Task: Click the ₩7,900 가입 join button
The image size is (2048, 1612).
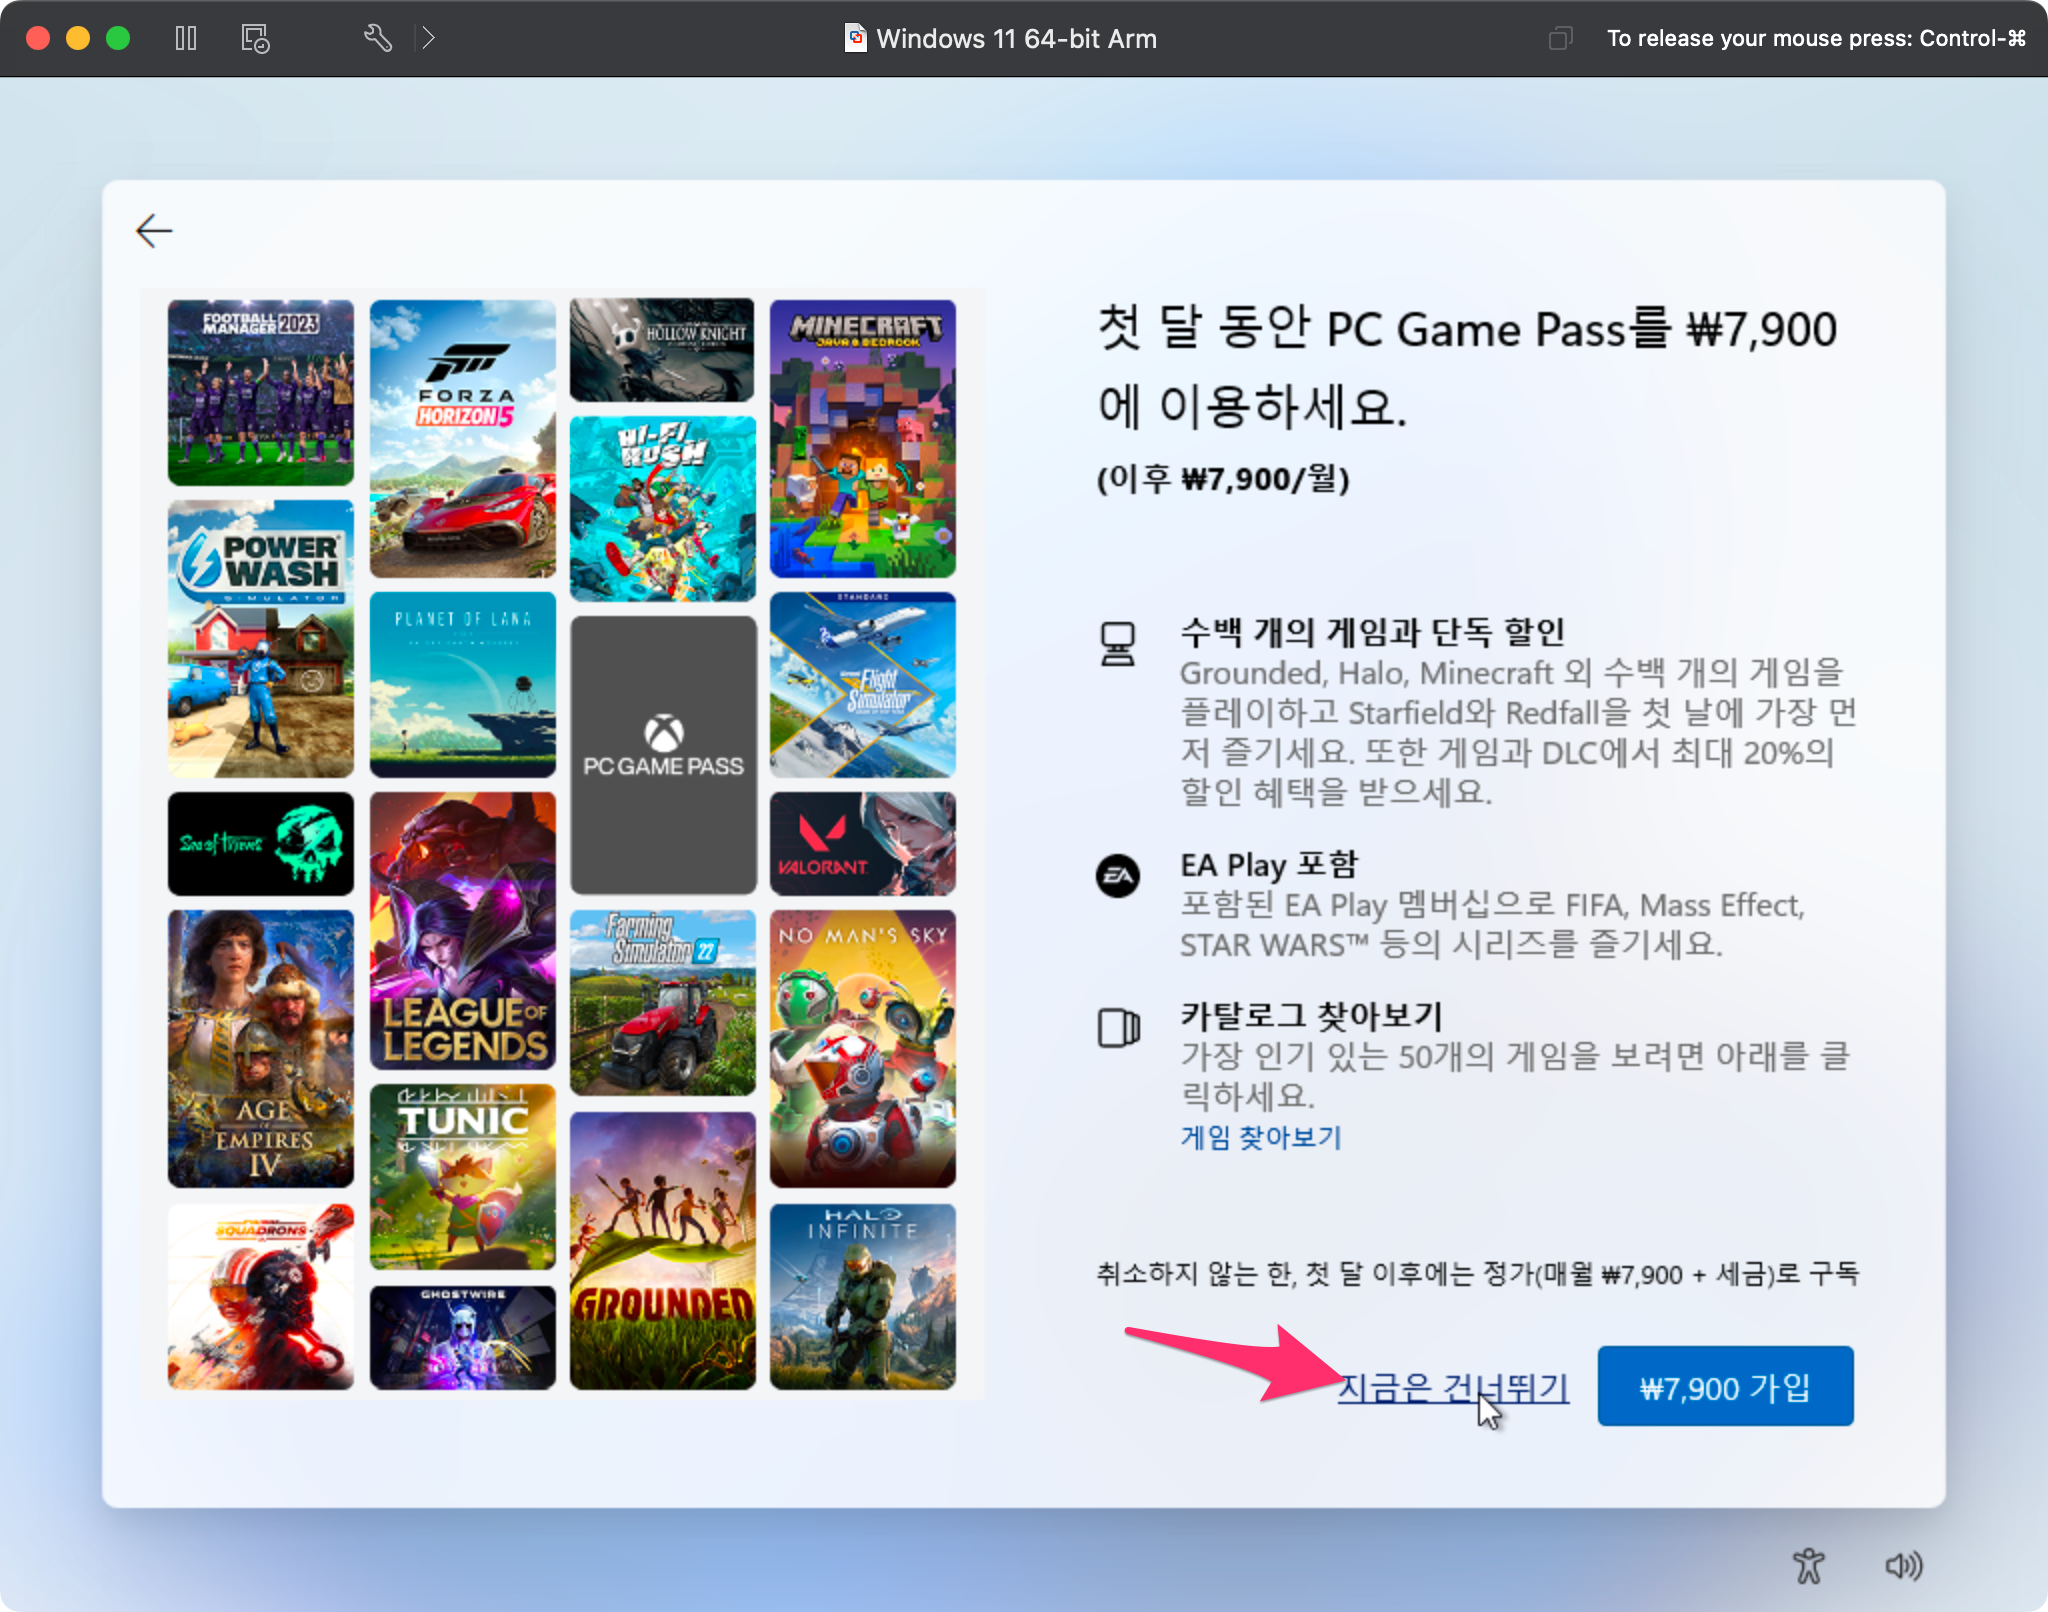Action: coord(1725,1387)
